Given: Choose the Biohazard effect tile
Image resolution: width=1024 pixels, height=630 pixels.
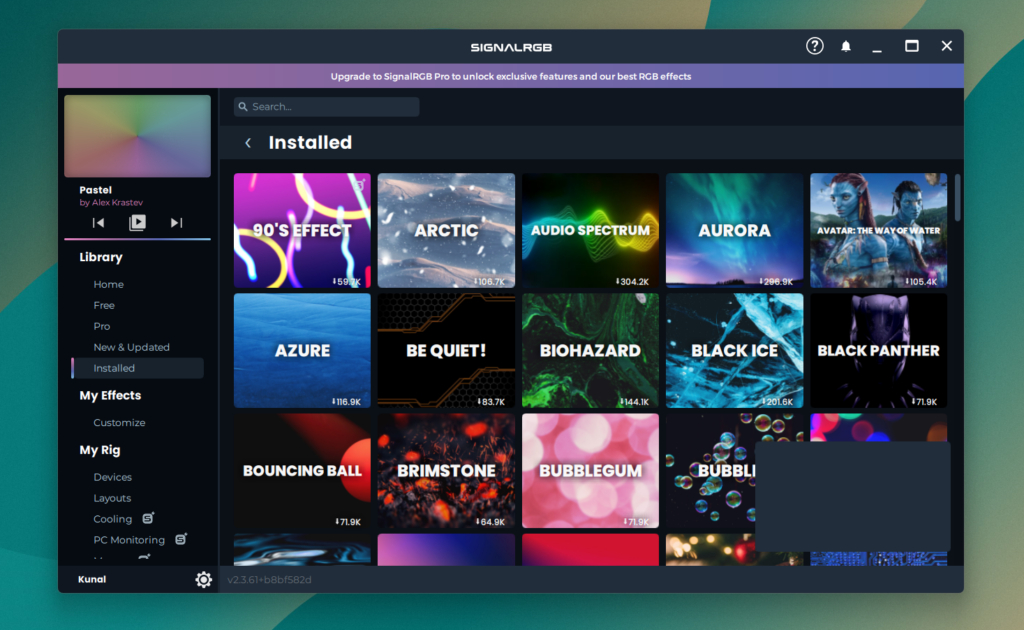Looking at the screenshot, I should tap(590, 350).
